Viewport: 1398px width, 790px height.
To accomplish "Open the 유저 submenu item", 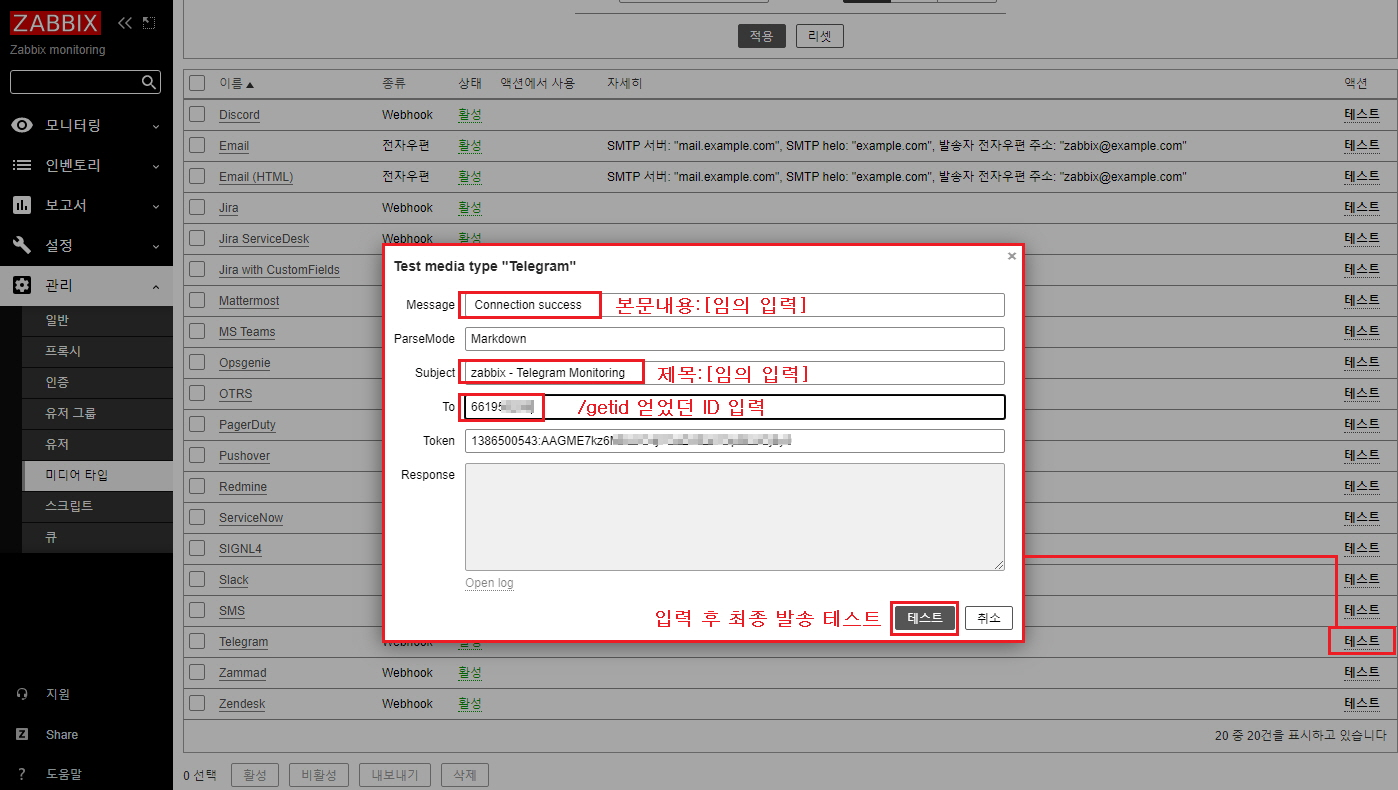I will click(x=97, y=444).
